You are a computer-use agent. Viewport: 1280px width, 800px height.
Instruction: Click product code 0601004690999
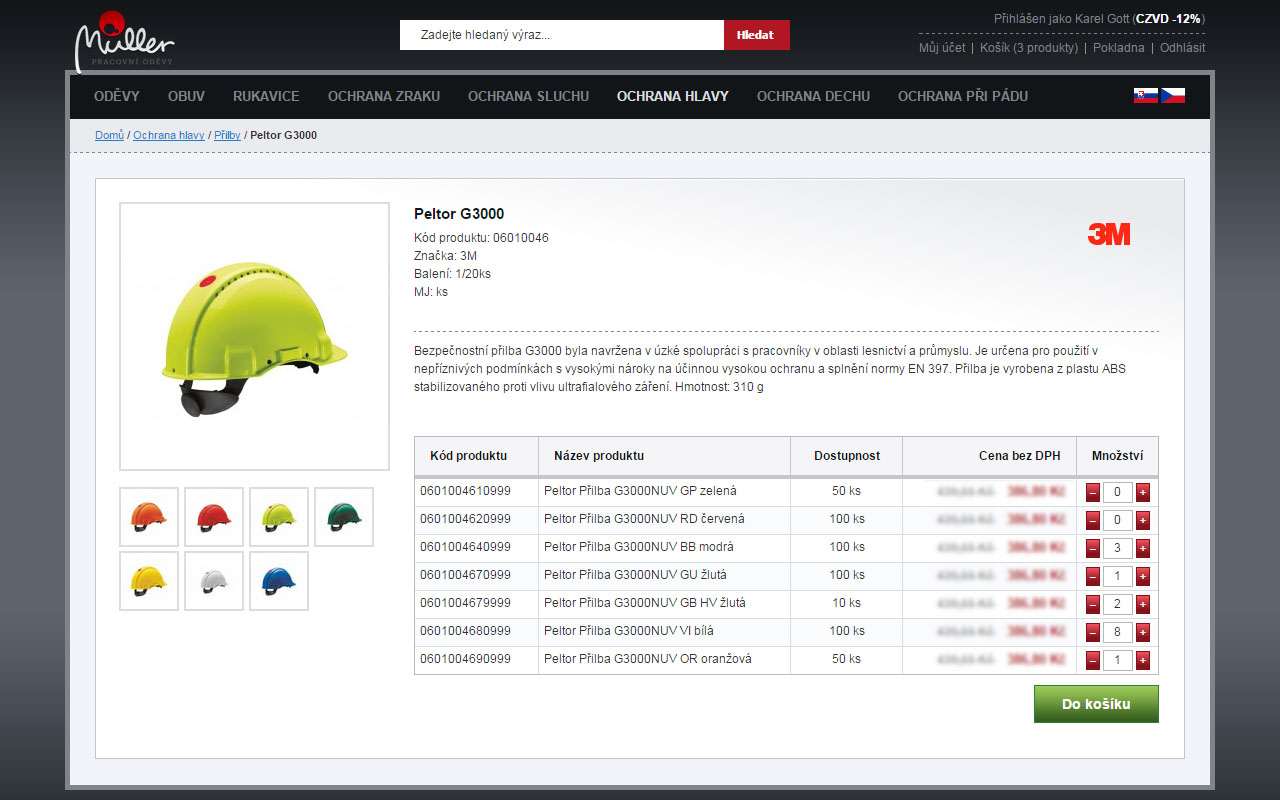(465, 659)
